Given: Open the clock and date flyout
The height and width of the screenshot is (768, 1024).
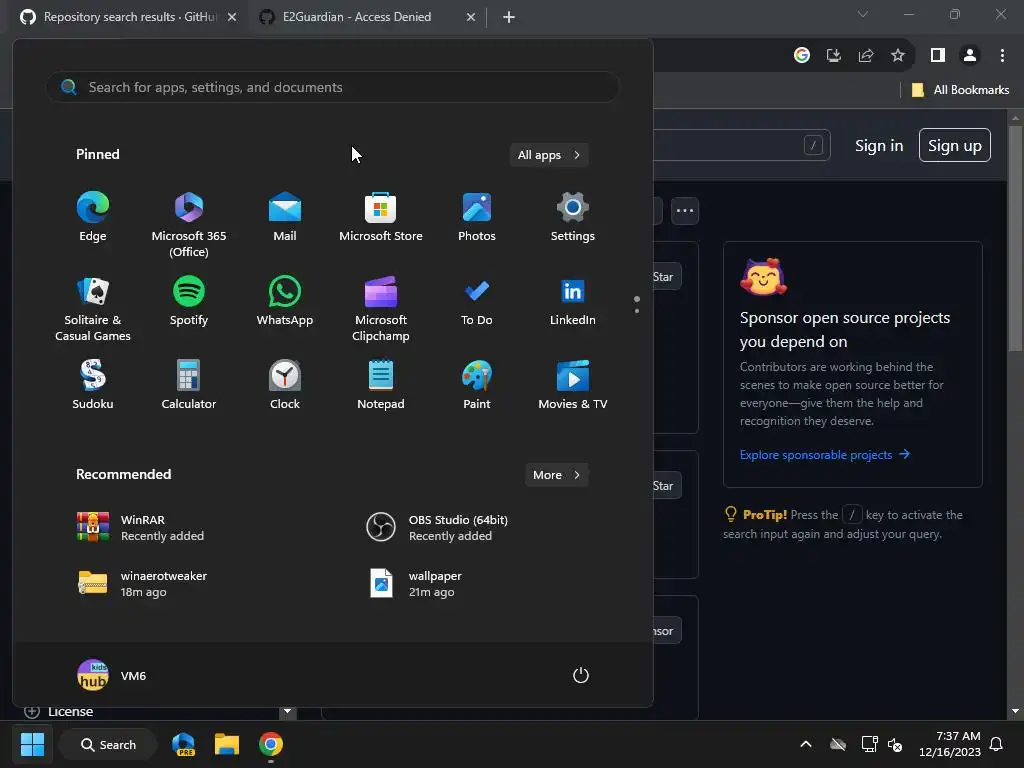Looking at the screenshot, I should point(950,744).
